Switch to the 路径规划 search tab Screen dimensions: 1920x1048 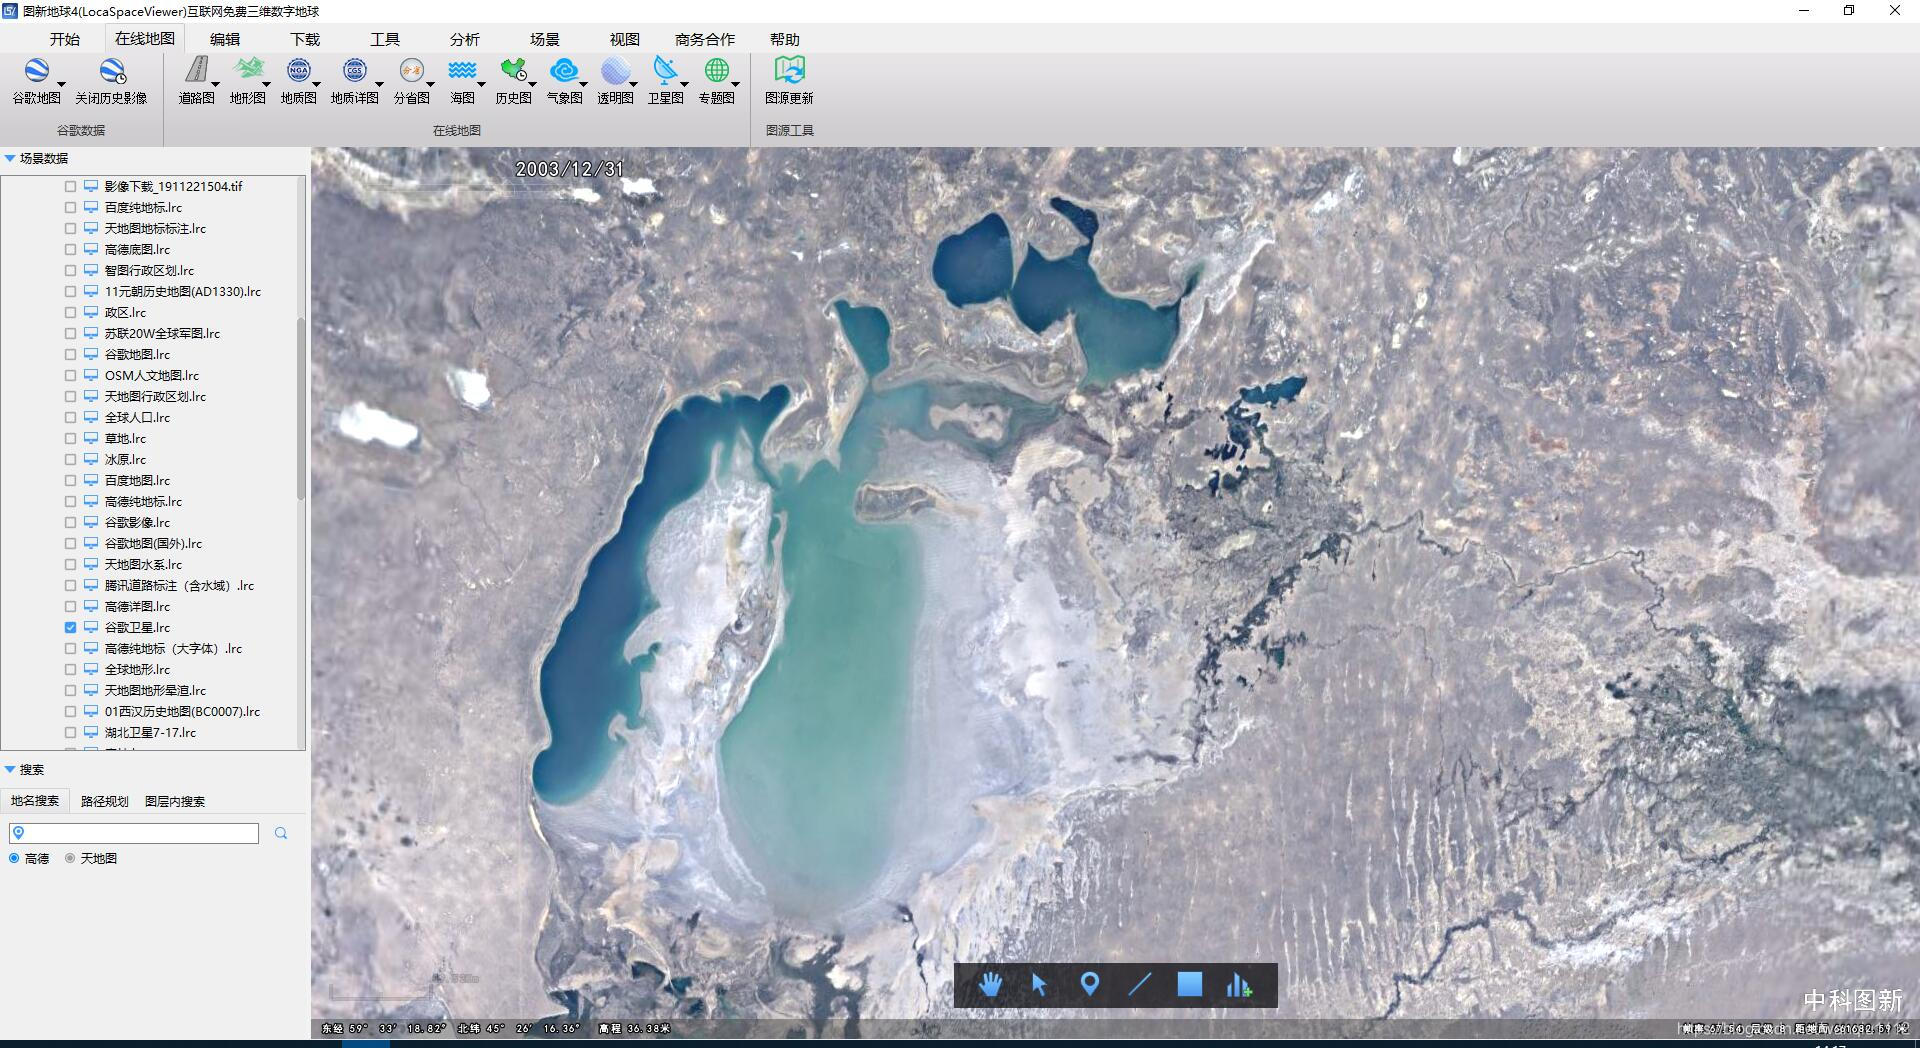point(105,801)
